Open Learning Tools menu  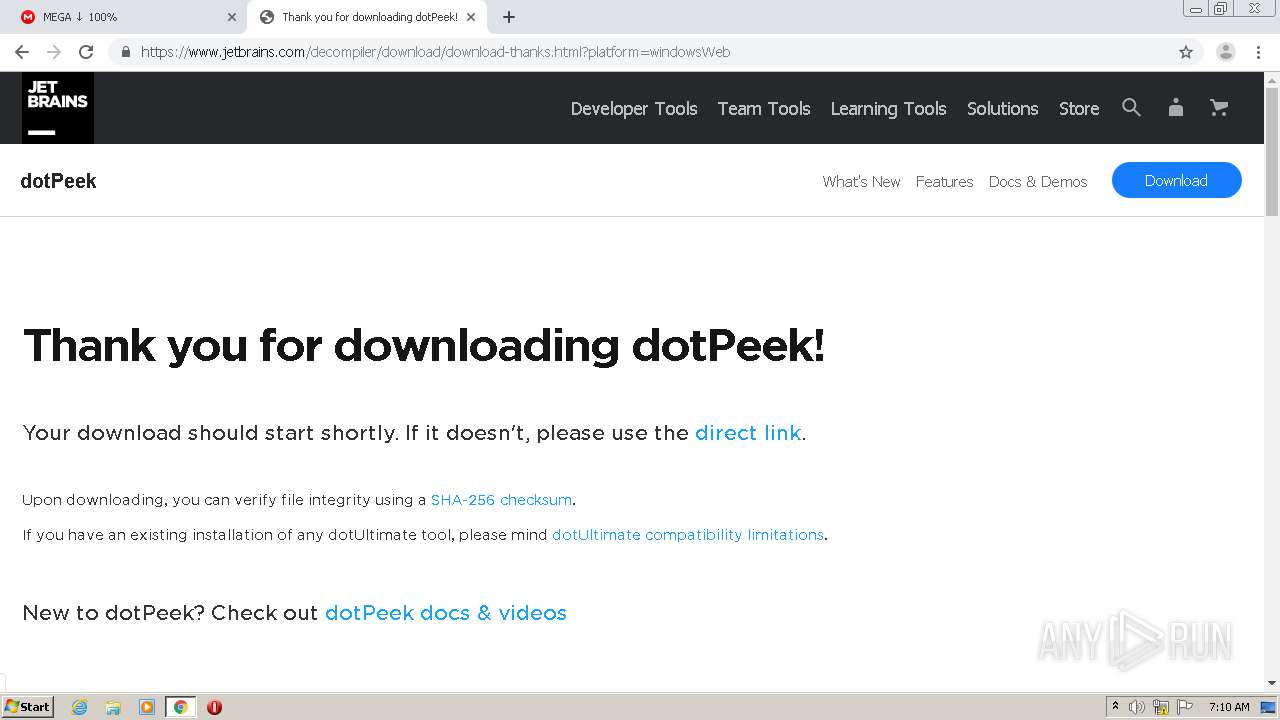(x=888, y=108)
